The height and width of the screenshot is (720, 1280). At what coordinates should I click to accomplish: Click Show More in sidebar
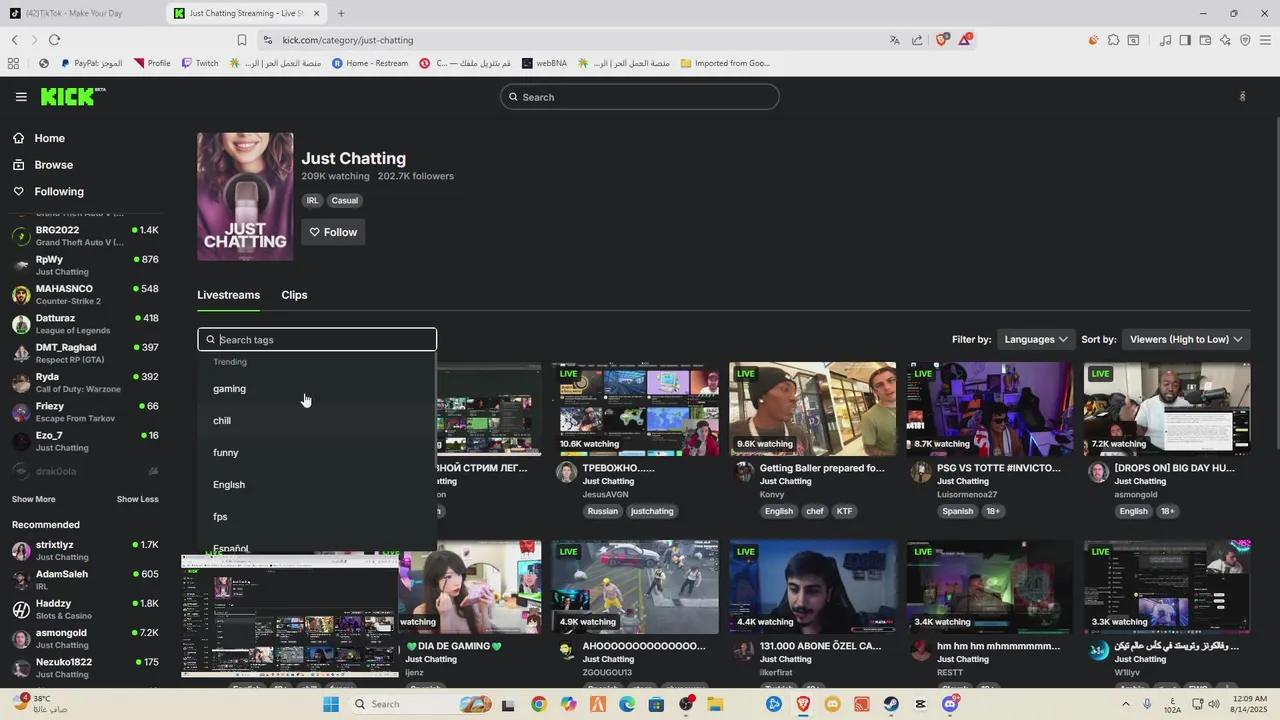[34, 499]
